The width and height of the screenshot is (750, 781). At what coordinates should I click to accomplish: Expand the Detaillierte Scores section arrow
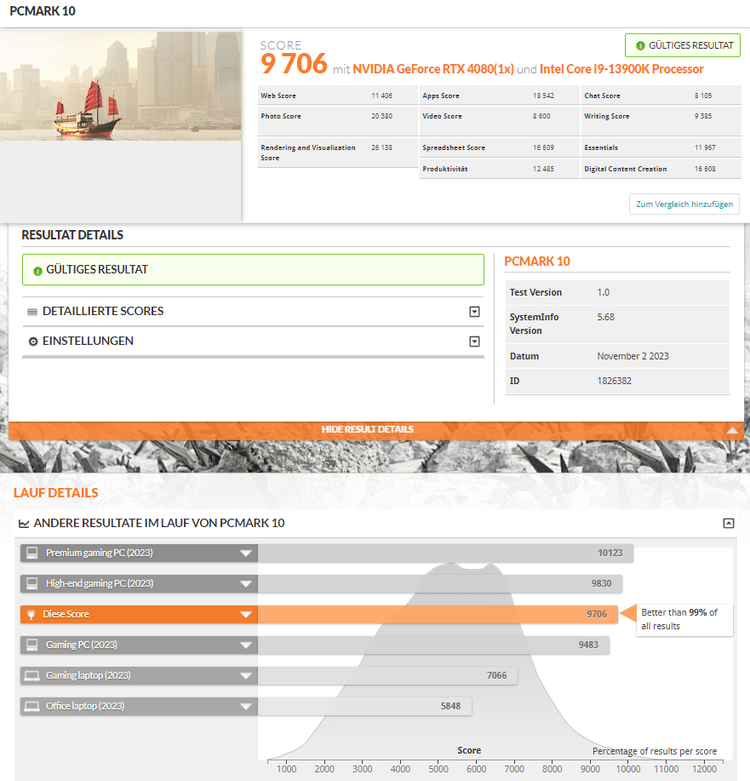pos(475,311)
